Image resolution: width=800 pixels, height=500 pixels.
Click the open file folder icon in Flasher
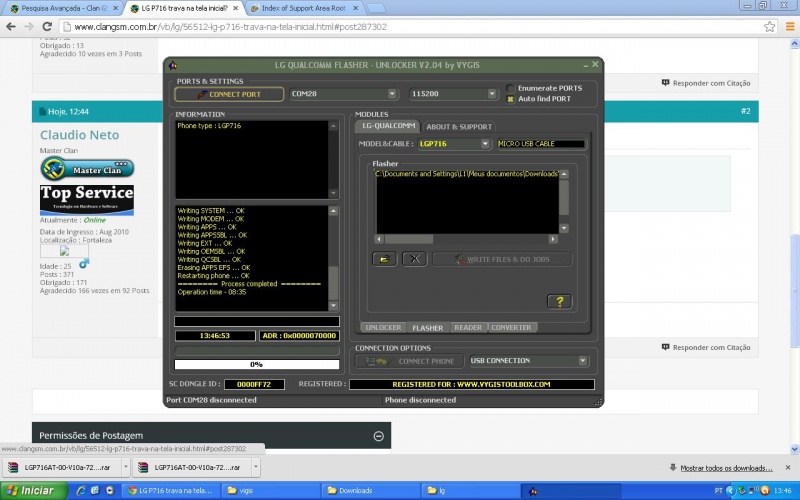click(x=384, y=259)
